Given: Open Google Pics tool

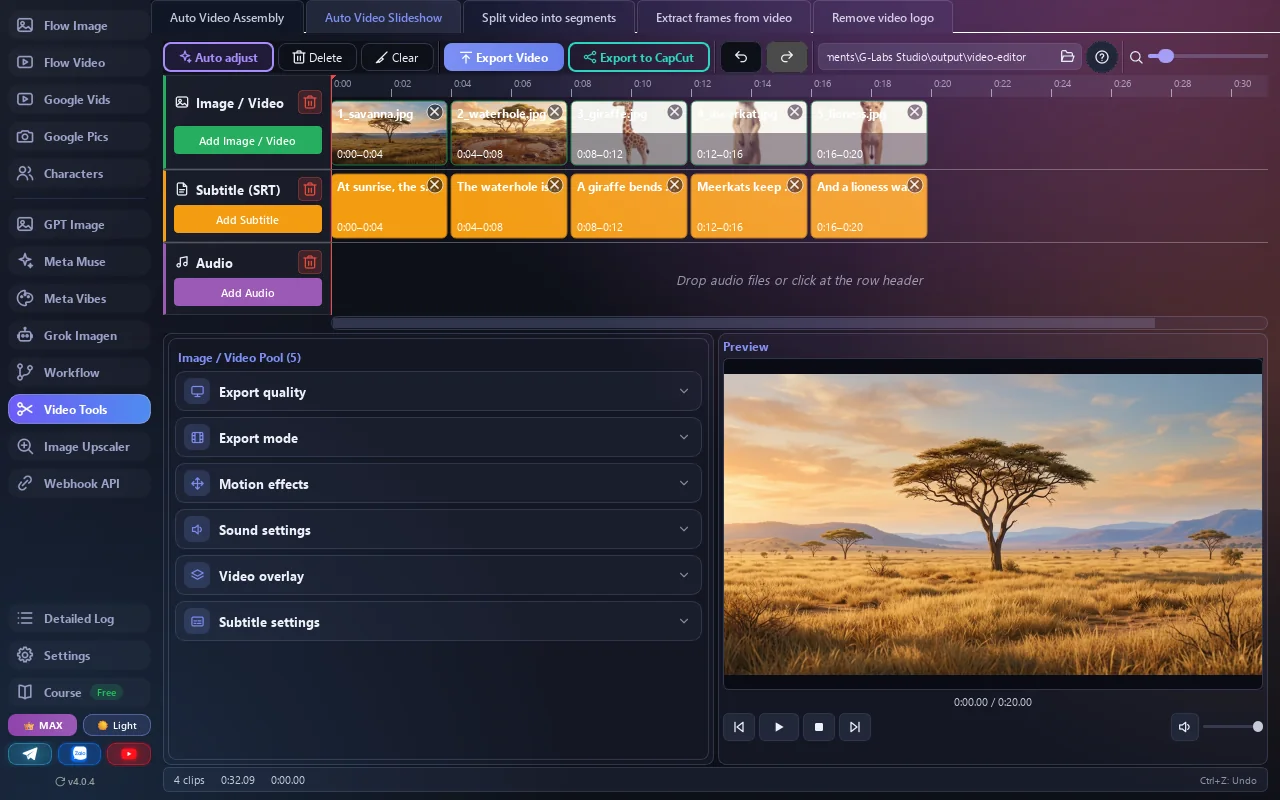Looking at the screenshot, I should pos(79,136).
